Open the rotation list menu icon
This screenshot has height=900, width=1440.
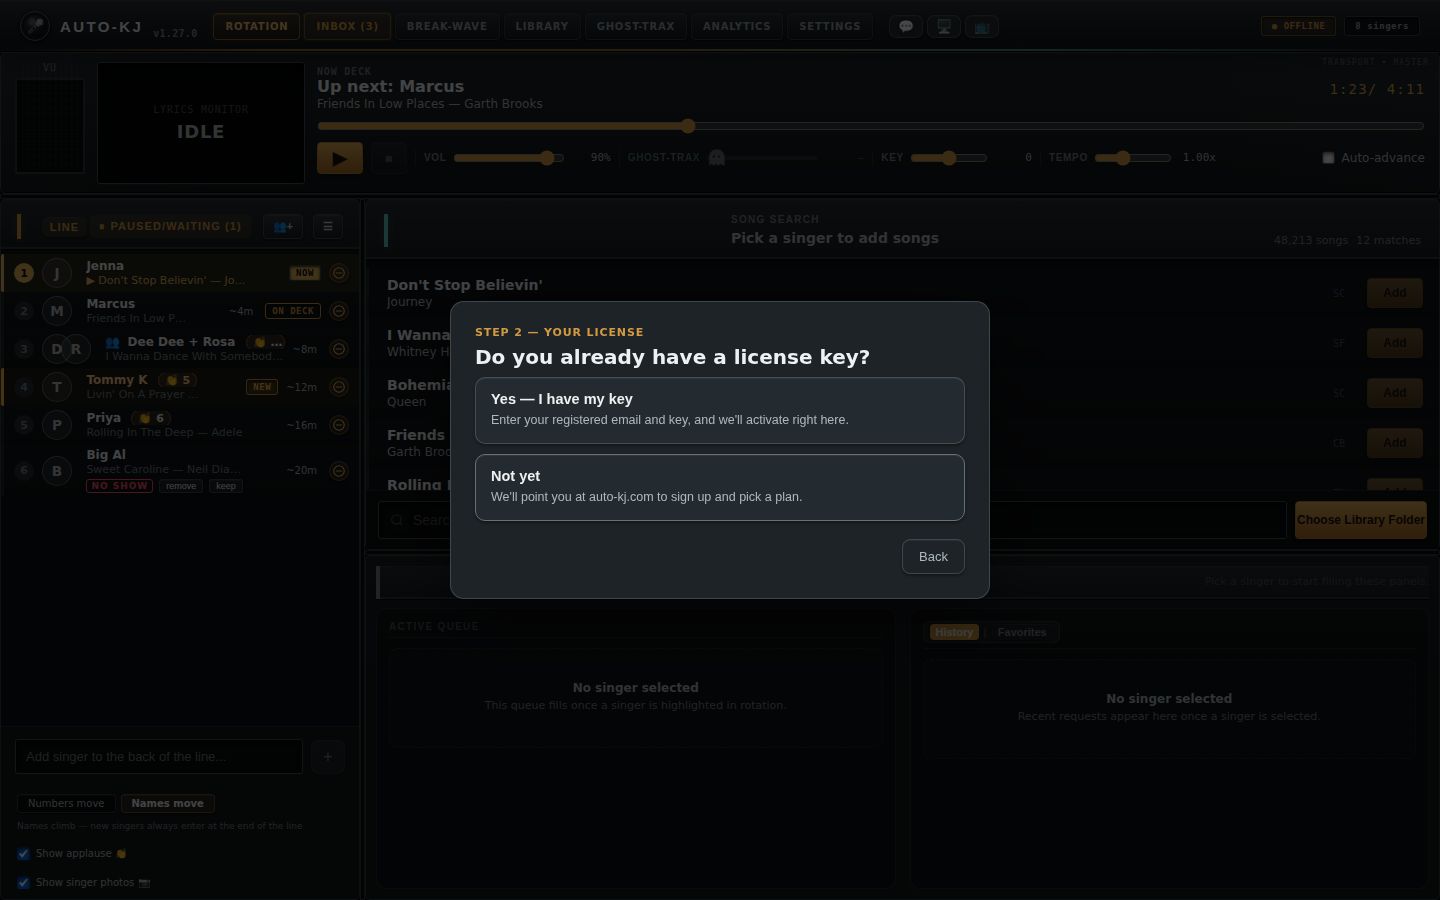click(x=328, y=227)
